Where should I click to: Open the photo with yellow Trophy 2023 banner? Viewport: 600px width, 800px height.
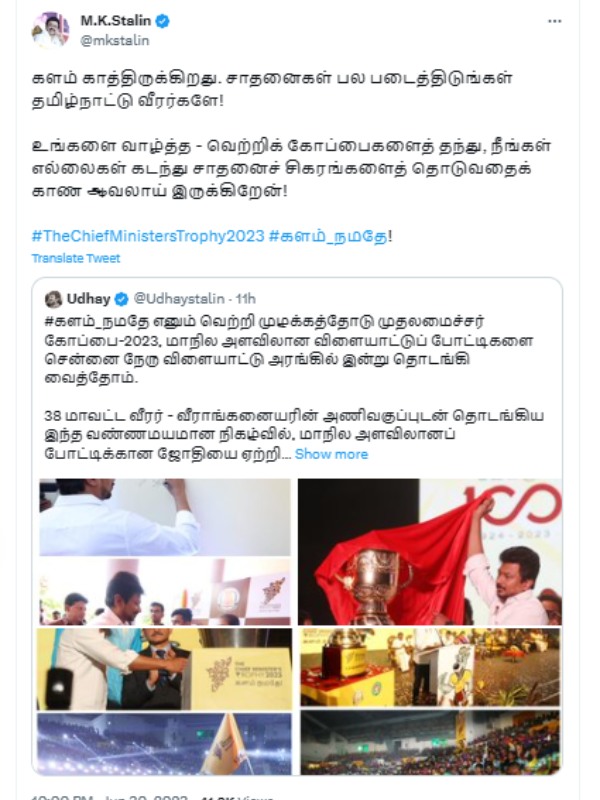click(x=164, y=669)
